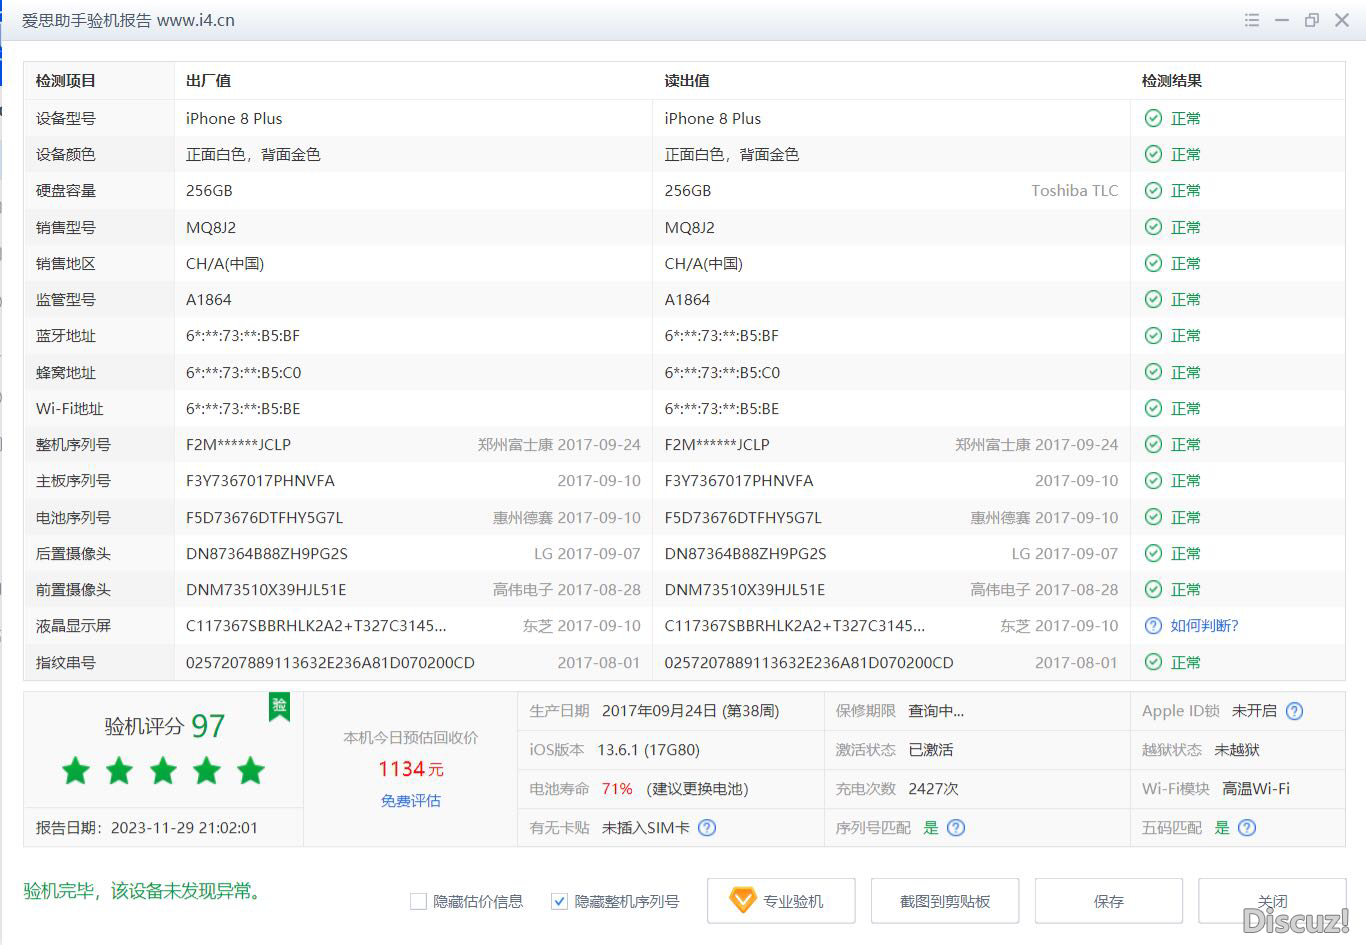1366x945 pixels.
Task: Uncheck the 隐藏整机序列号 checkbox
Action: 560,901
